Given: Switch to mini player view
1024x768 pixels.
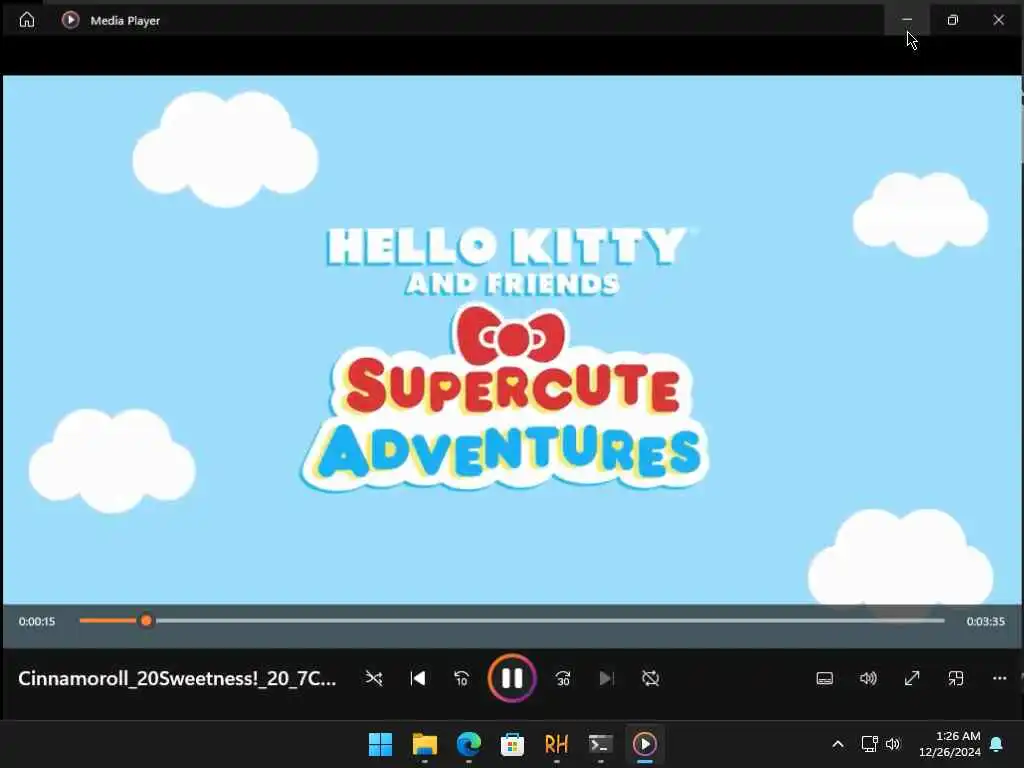Looking at the screenshot, I should [956, 679].
